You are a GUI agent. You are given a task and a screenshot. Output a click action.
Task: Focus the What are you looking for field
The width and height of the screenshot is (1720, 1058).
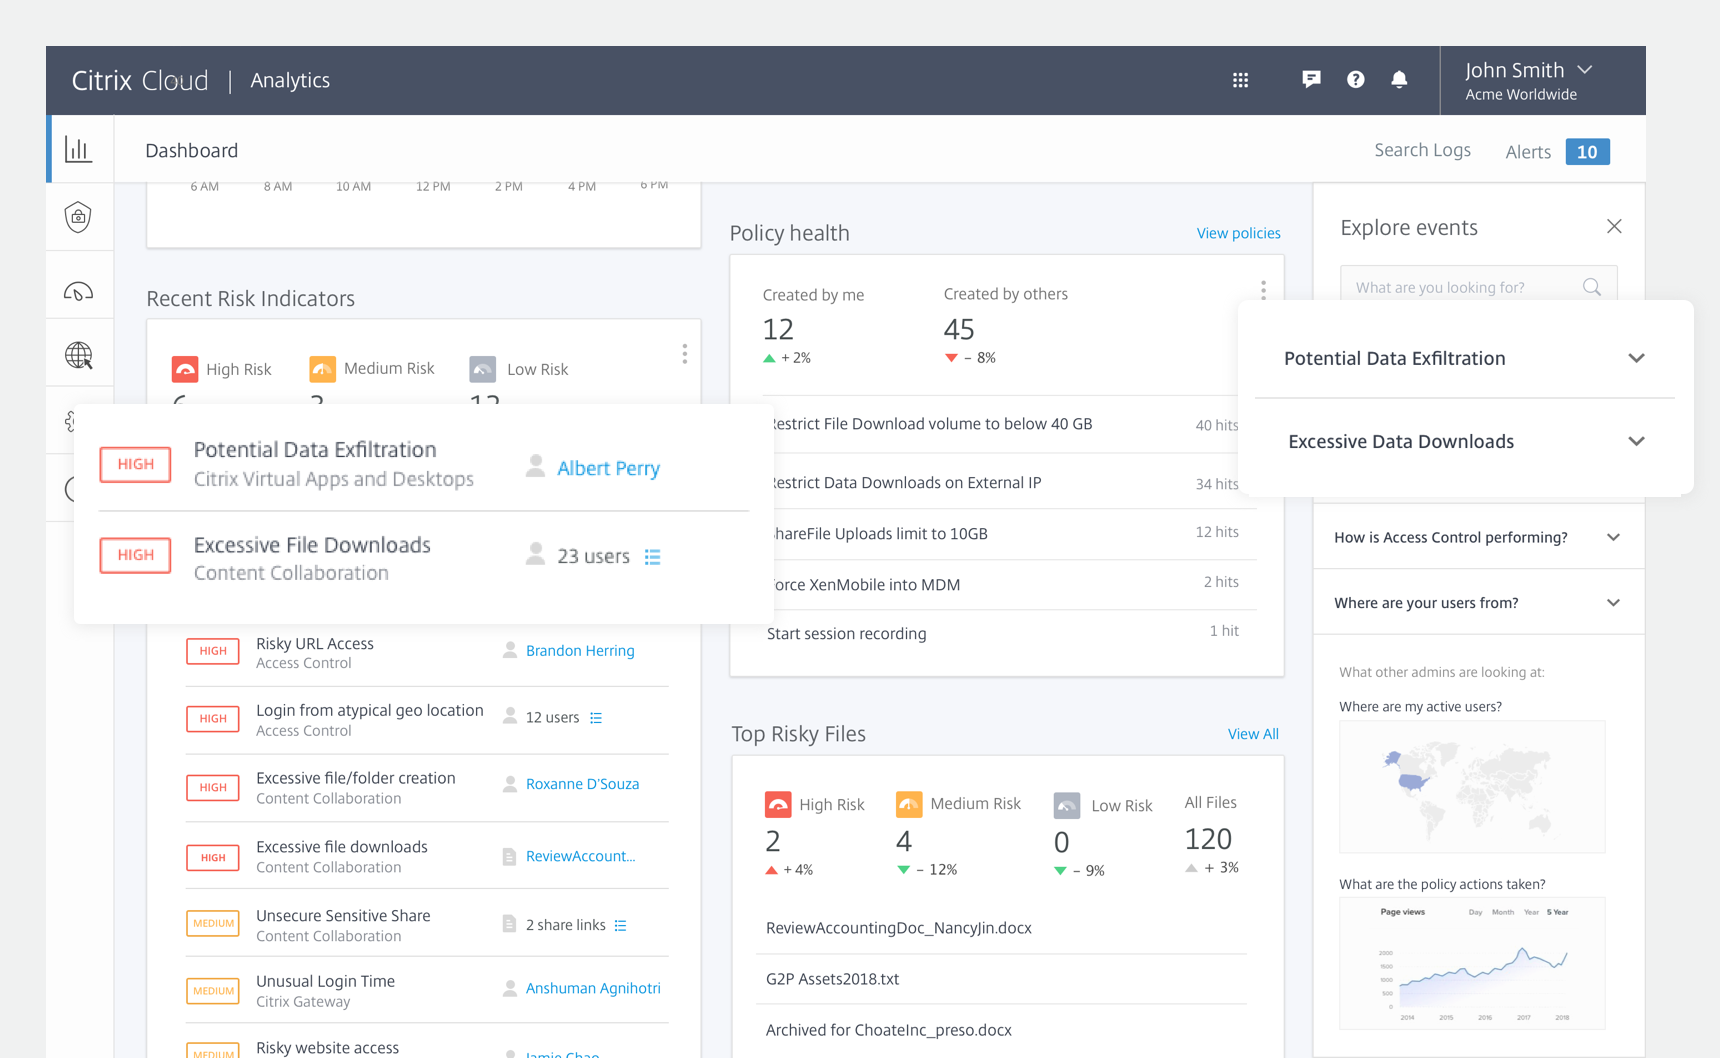pos(1478,287)
